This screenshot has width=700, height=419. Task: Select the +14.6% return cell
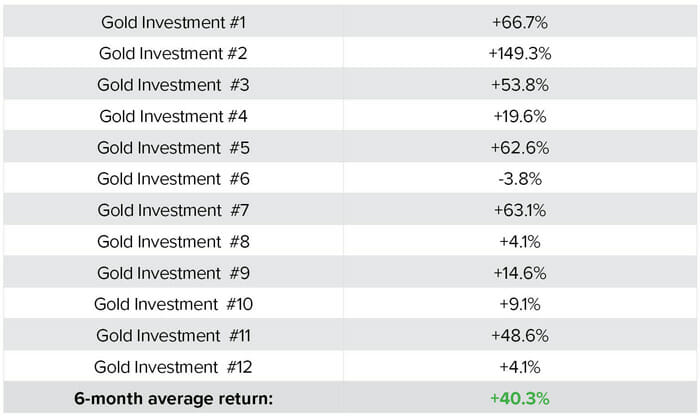pos(519,272)
